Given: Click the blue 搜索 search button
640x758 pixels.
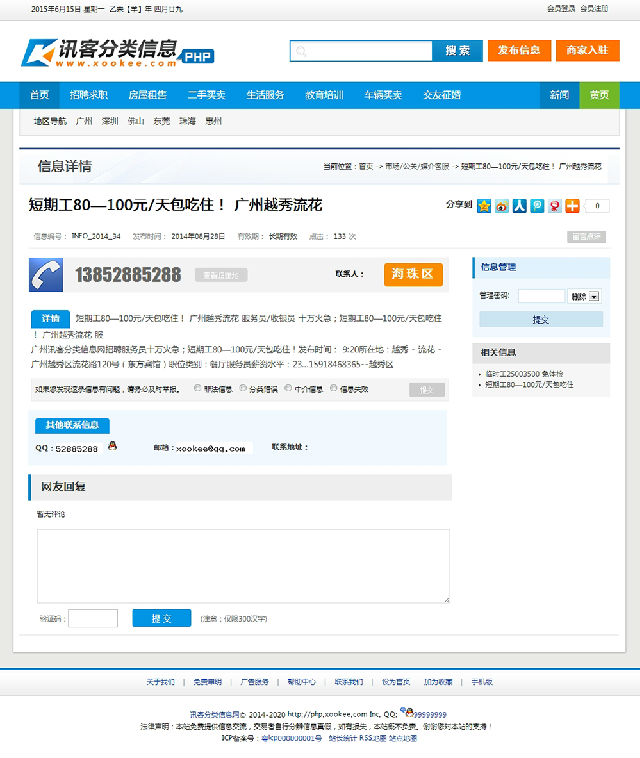Looking at the screenshot, I should click(457, 51).
